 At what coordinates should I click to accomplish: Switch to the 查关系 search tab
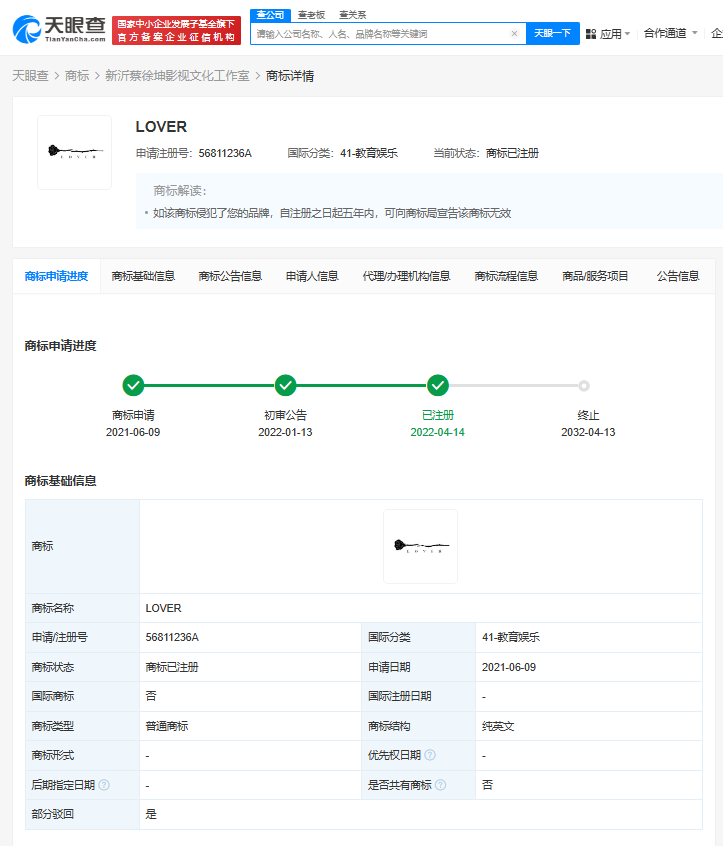click(352, 15)
